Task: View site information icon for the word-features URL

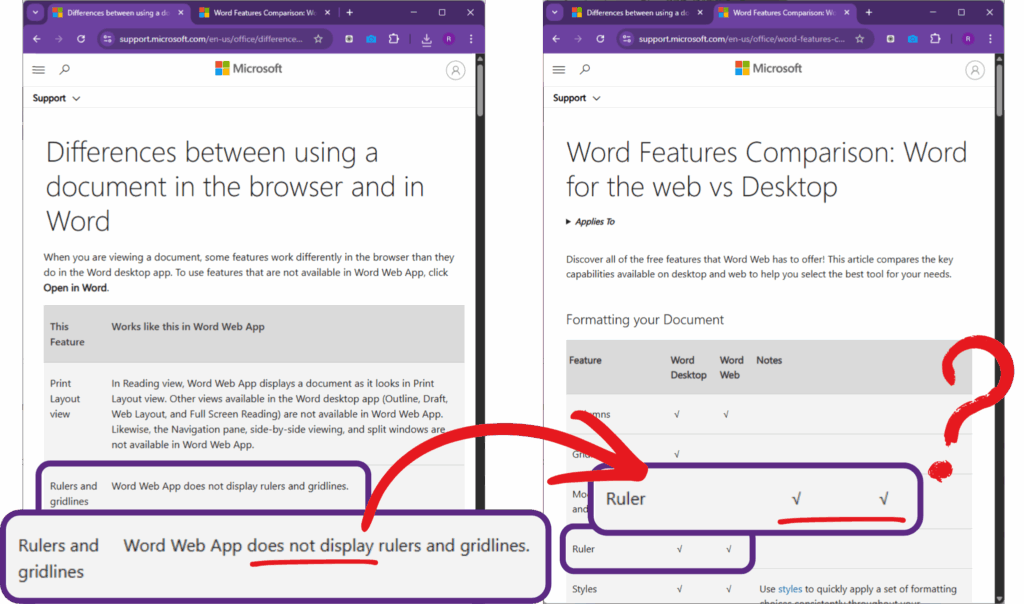Action: pyautogui.click(x=627, y=39)
